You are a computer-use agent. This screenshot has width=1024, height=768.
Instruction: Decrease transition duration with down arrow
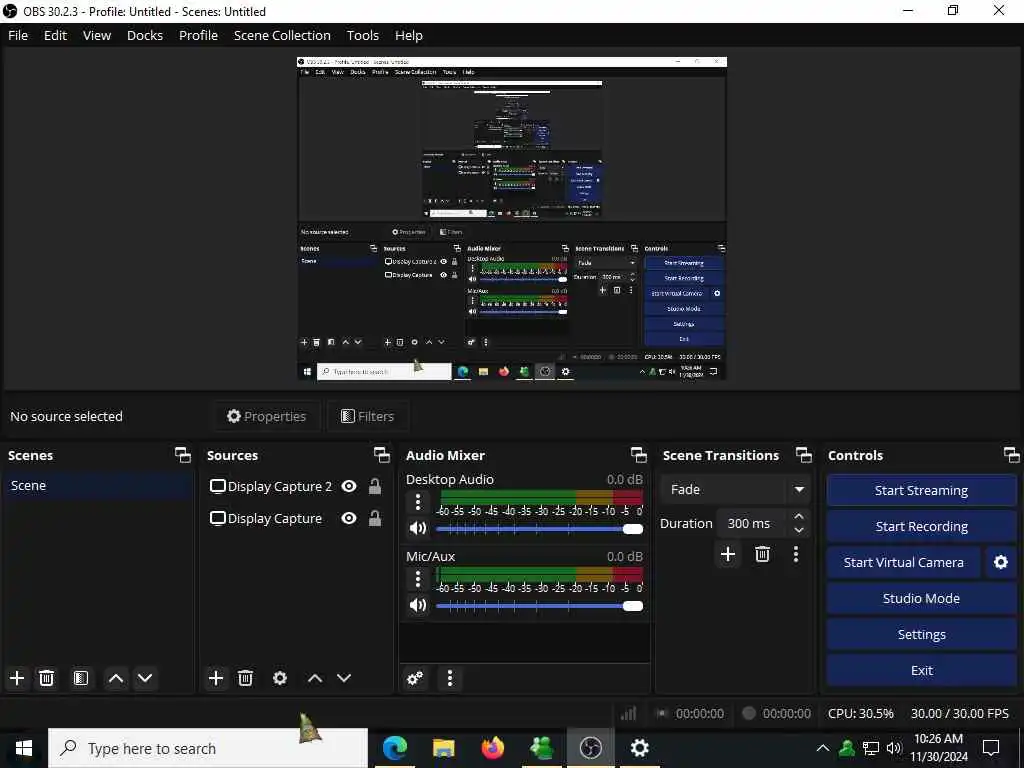pyautogui.click(x=799, y=530)
